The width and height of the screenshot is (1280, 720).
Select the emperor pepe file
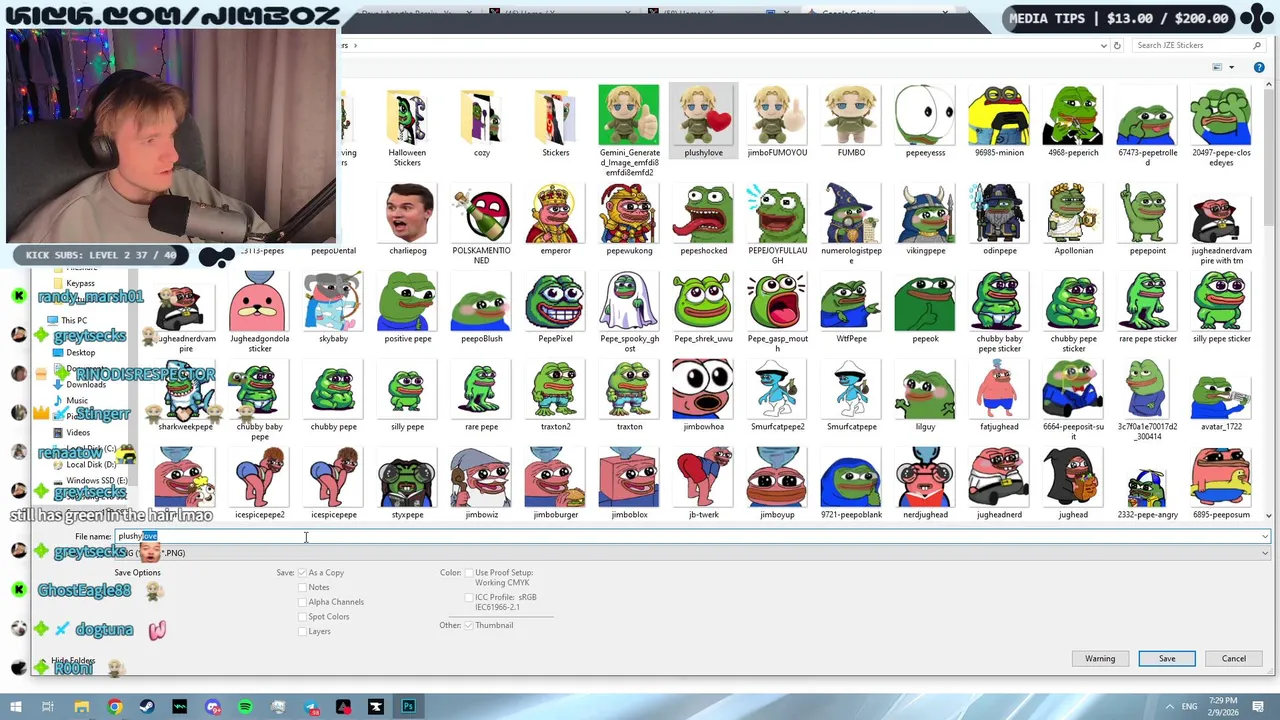pos(555,213)
